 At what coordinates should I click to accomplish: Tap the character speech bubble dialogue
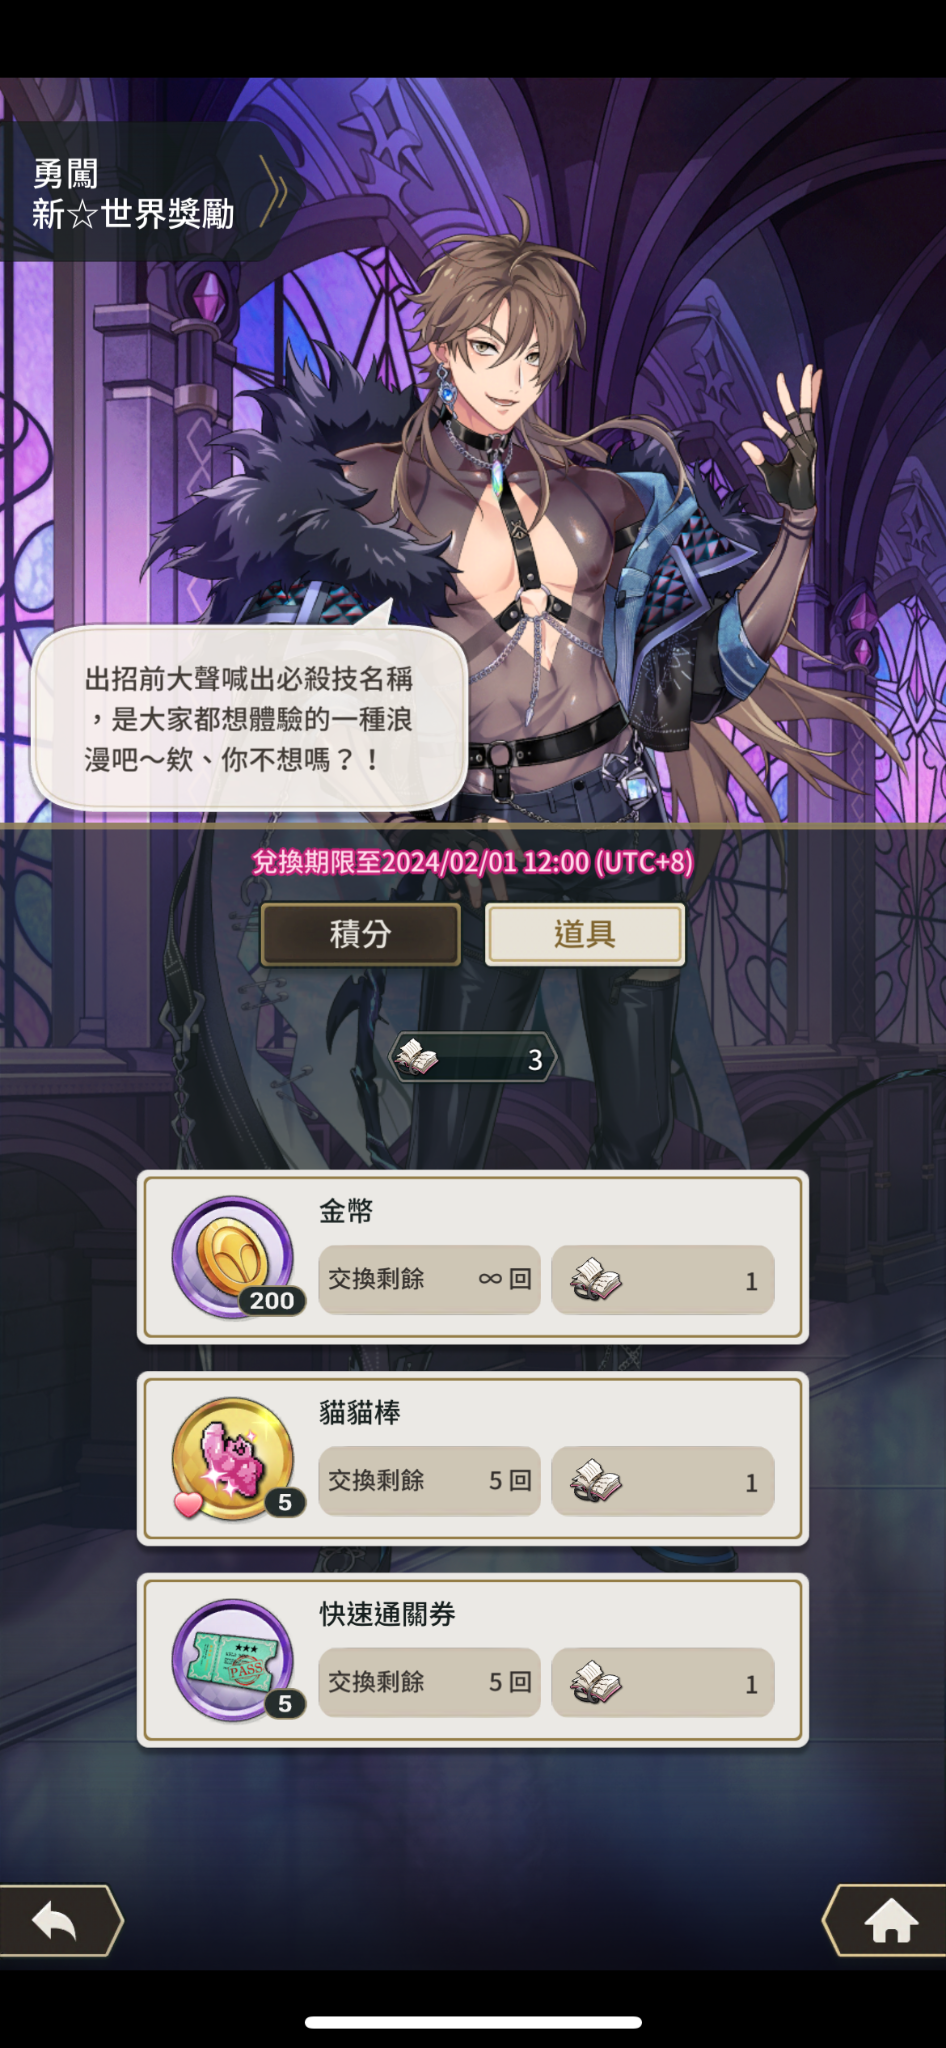pyautogui.click(x=250, y=718)
